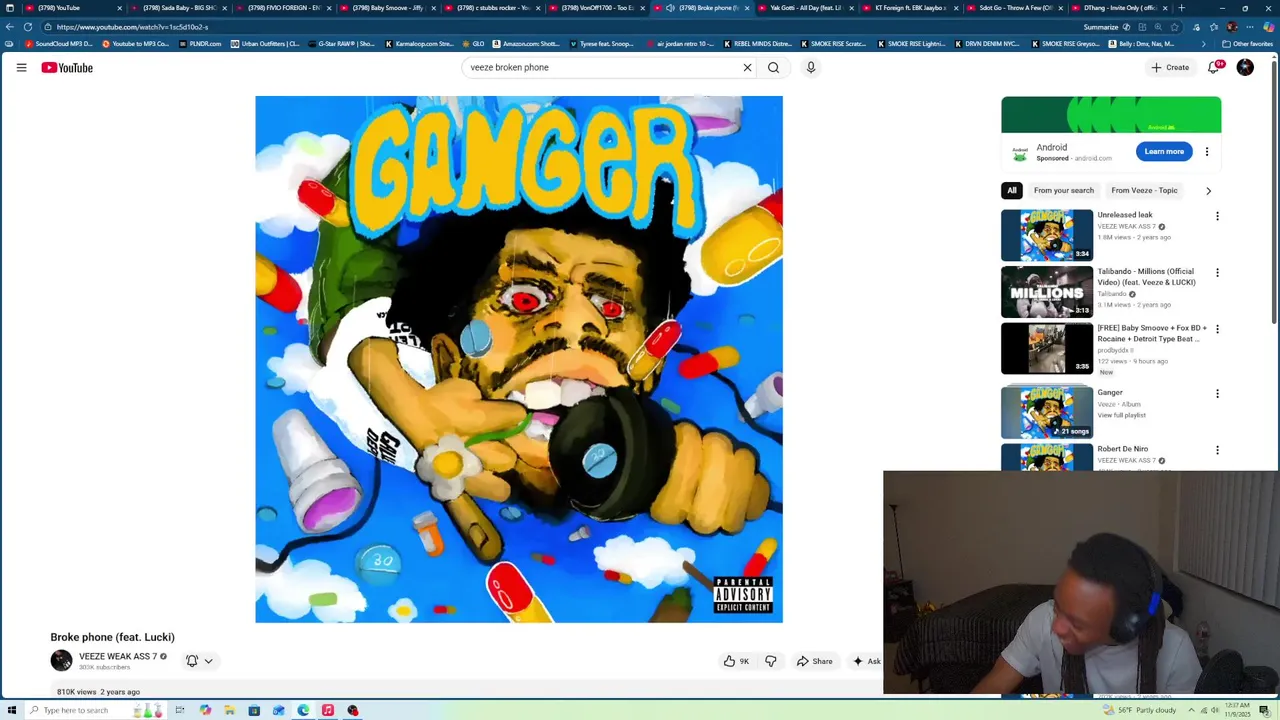Click the View full playlist link
The height and width of the screenshot is (720, 1280).
tap(1121, 415)
